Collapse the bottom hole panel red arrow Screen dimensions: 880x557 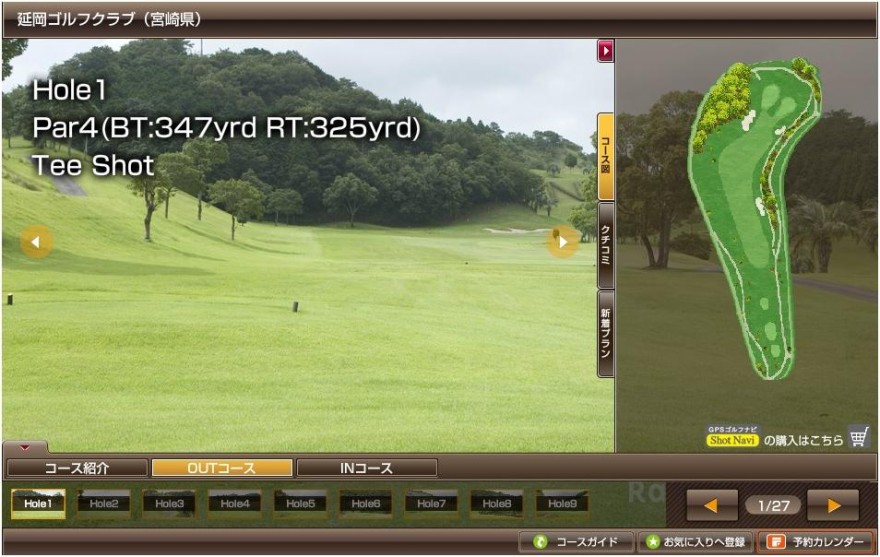25,448
